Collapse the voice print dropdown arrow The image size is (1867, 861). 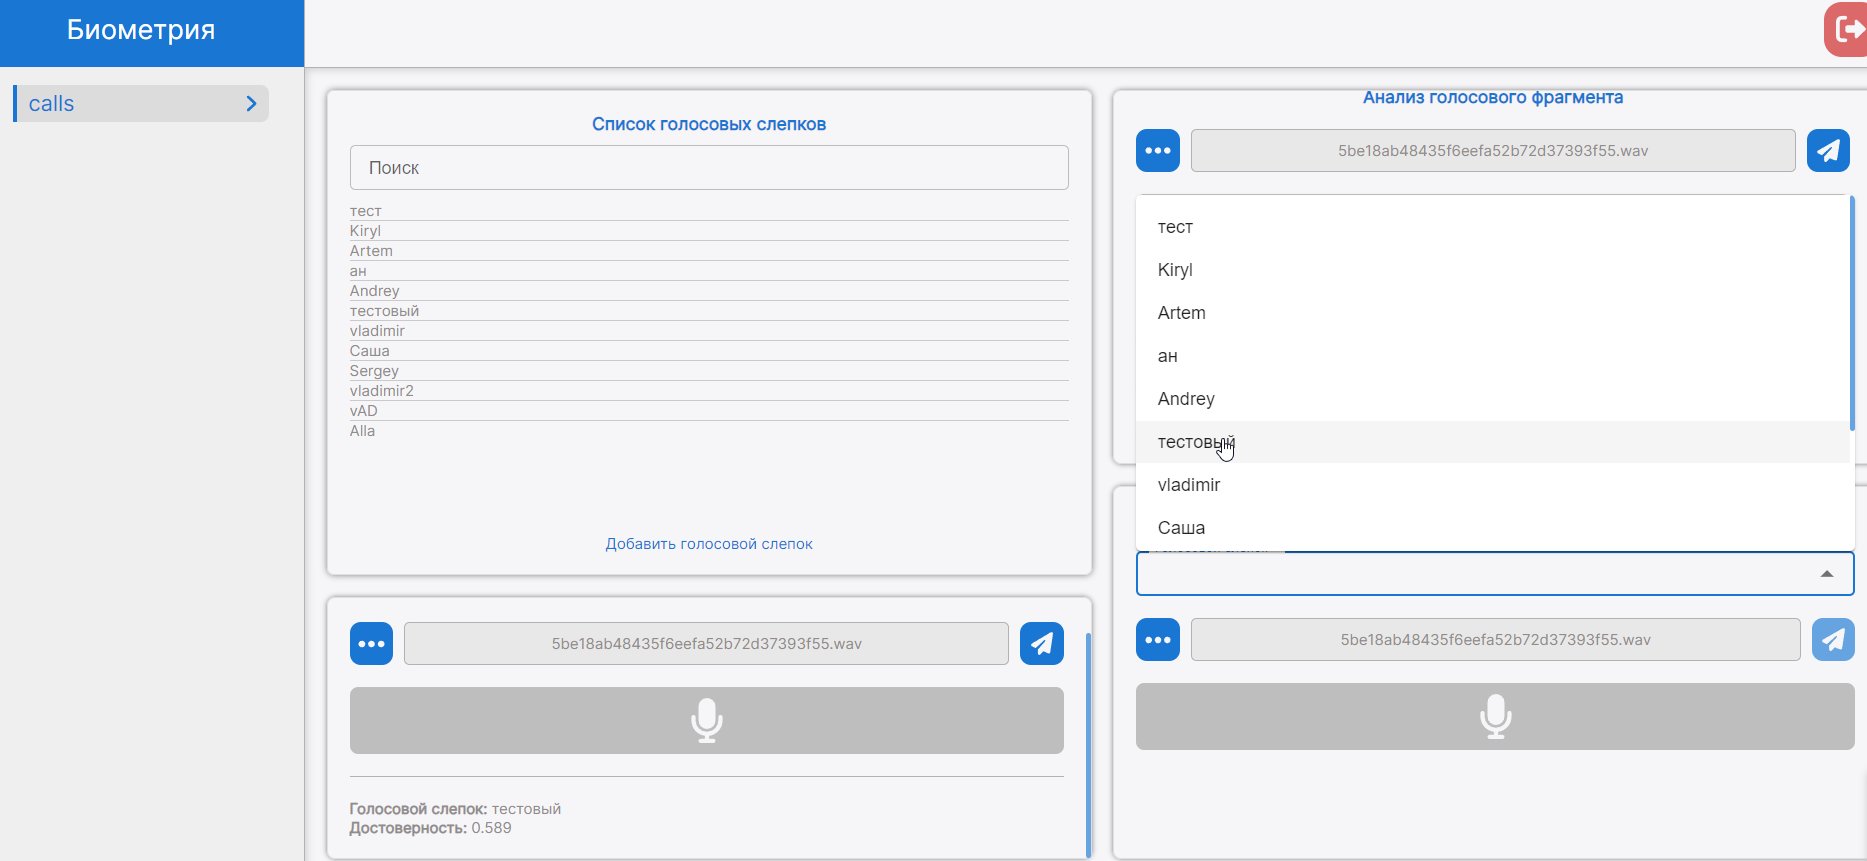(1826, 574)
